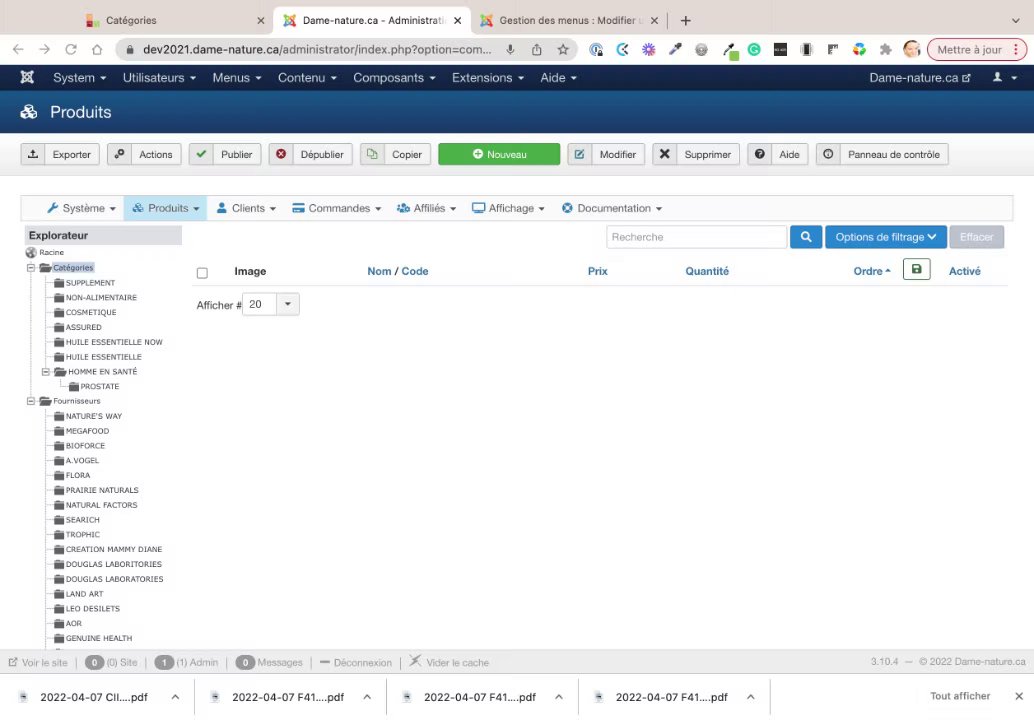Open the Produits submenu dropdown
Screen dimensions: 1034x720
pyautogui.click(x=166, y=208)
